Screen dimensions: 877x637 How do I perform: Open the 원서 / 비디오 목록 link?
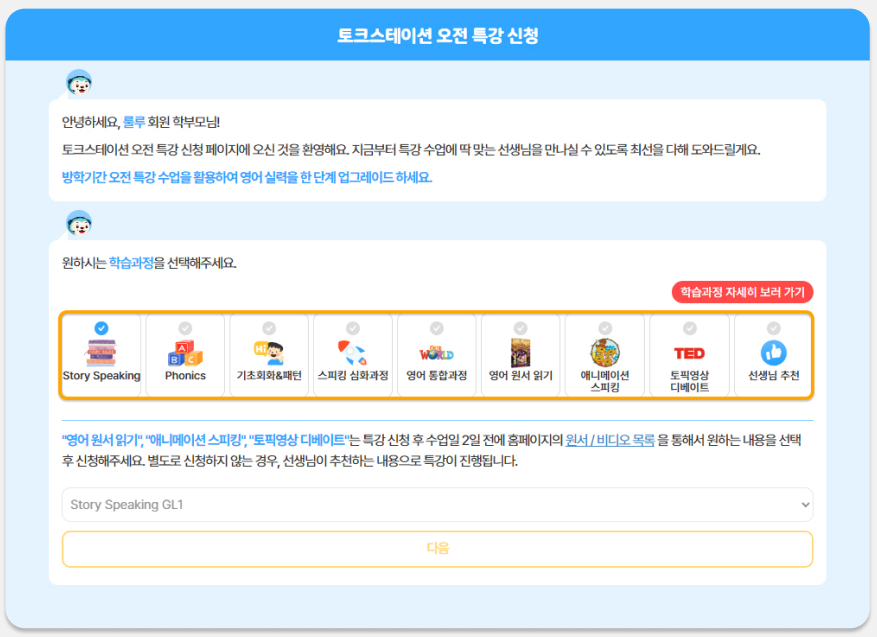(610, 440)
